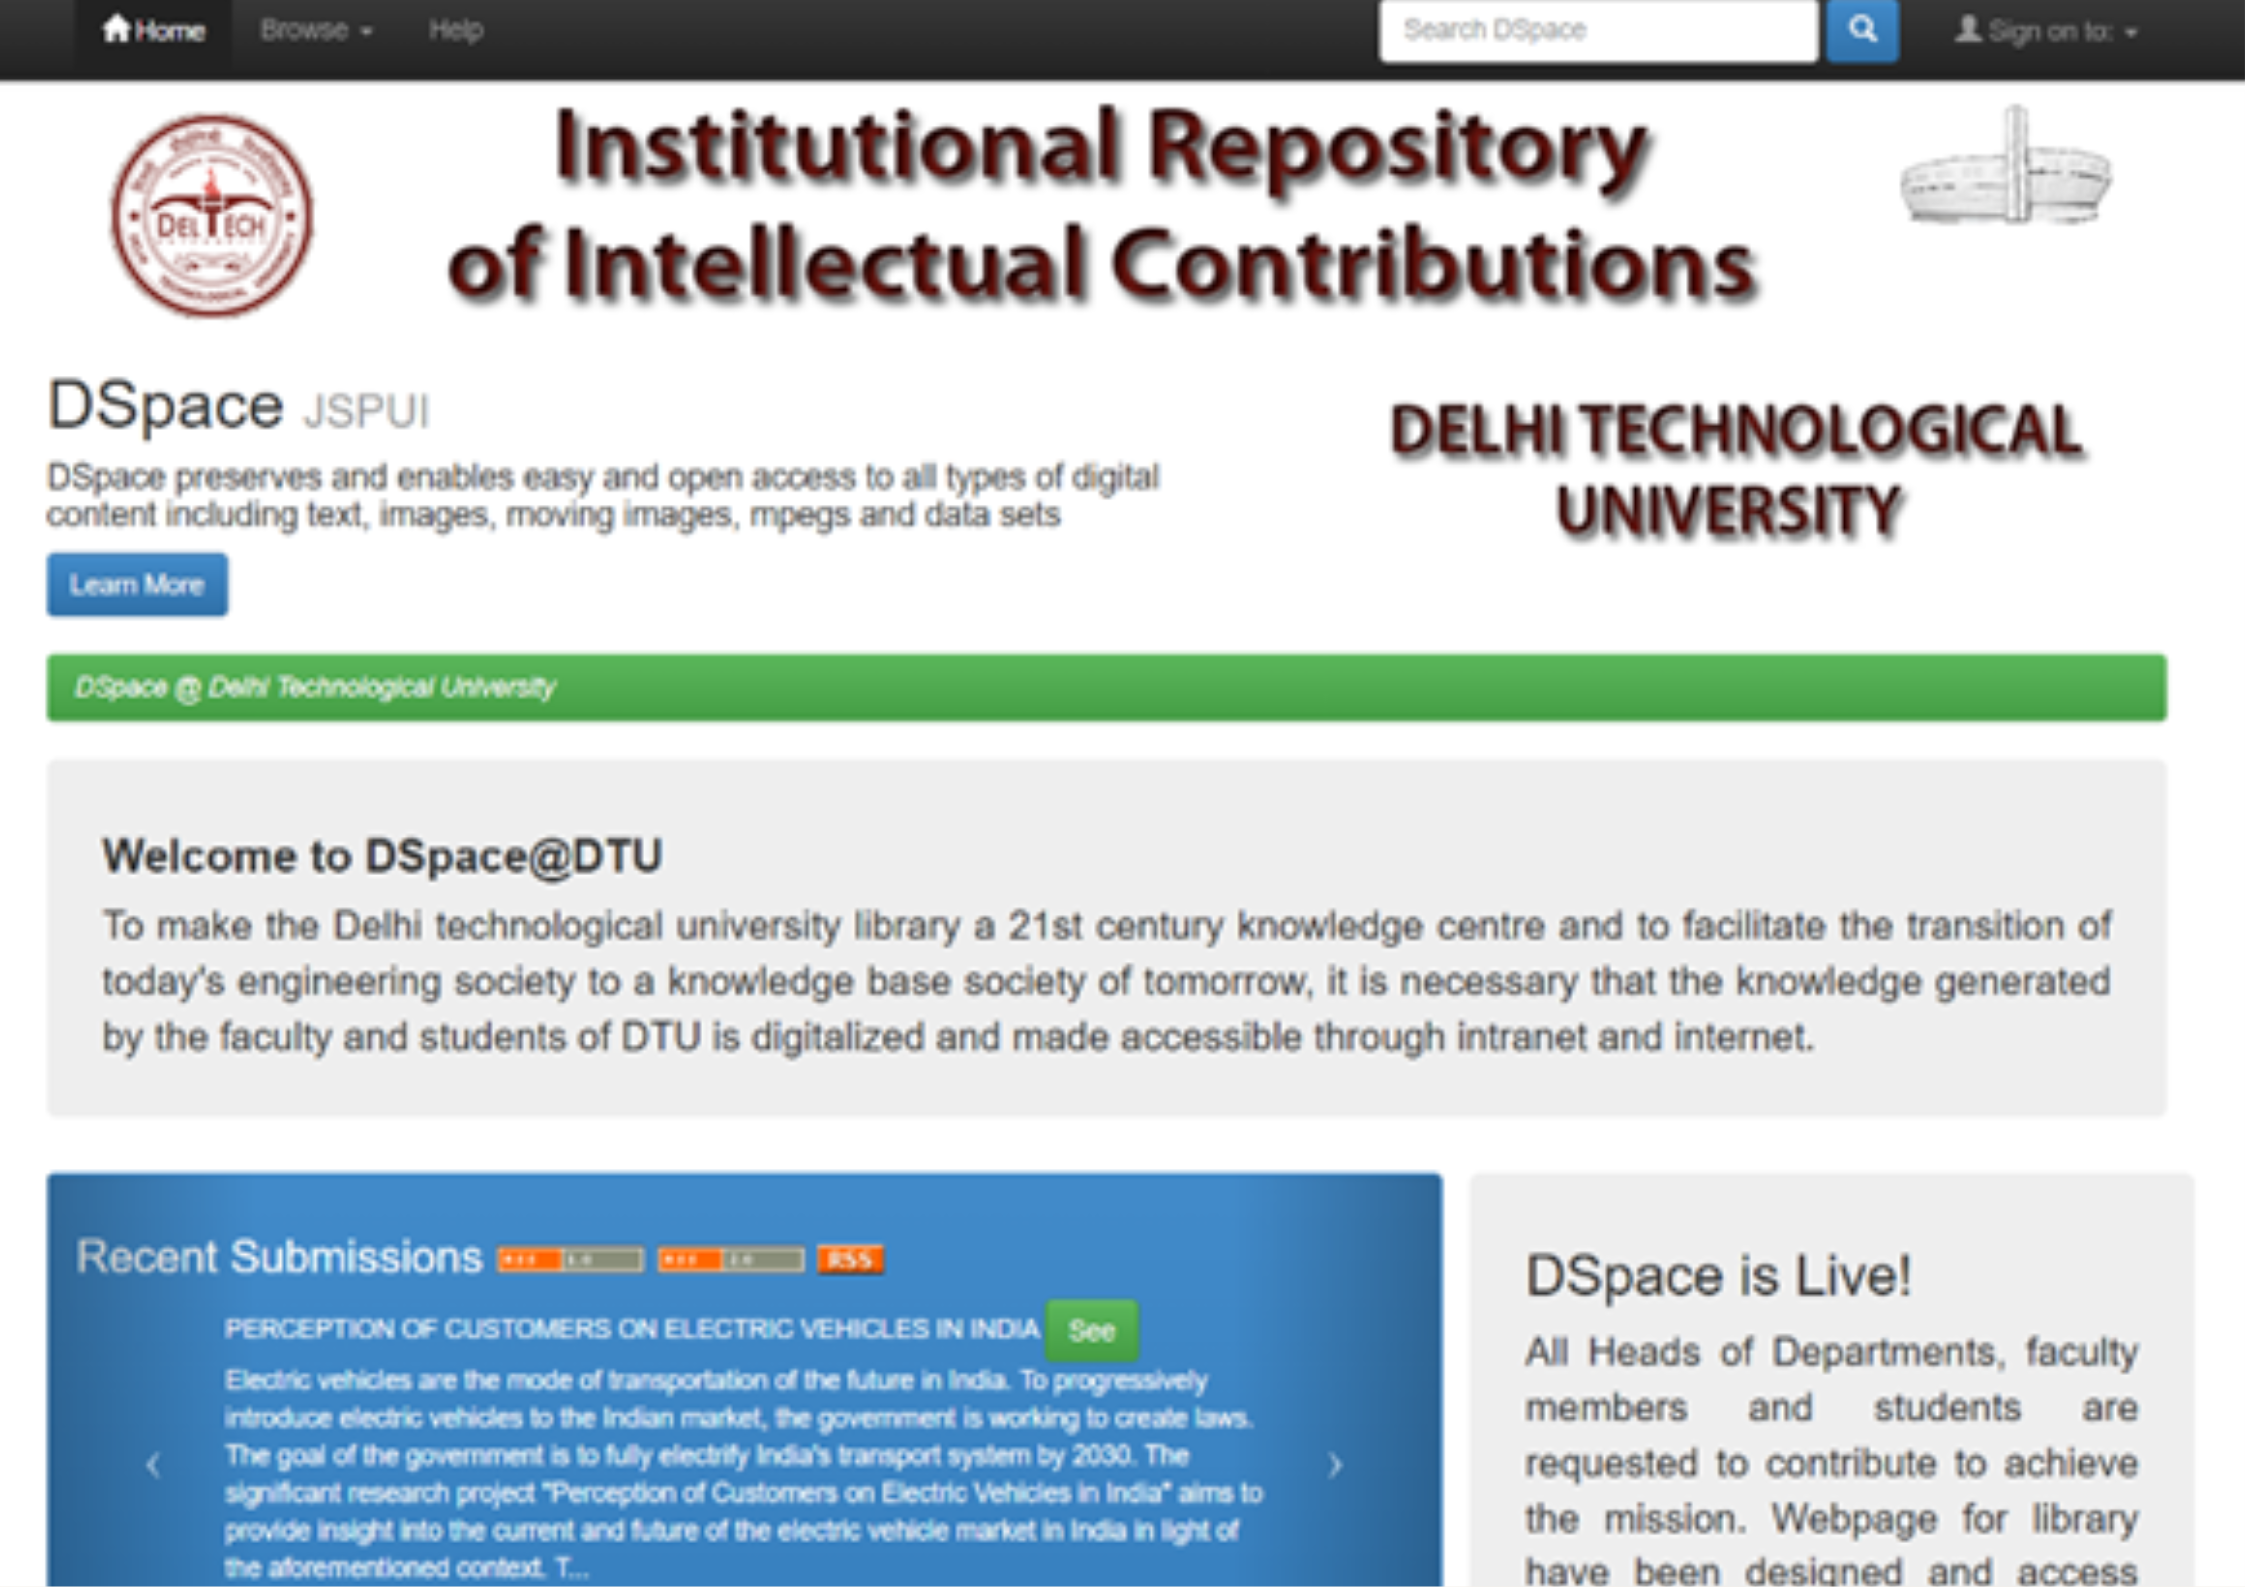Go to previous submission with left arrow

click(153, 1466)
